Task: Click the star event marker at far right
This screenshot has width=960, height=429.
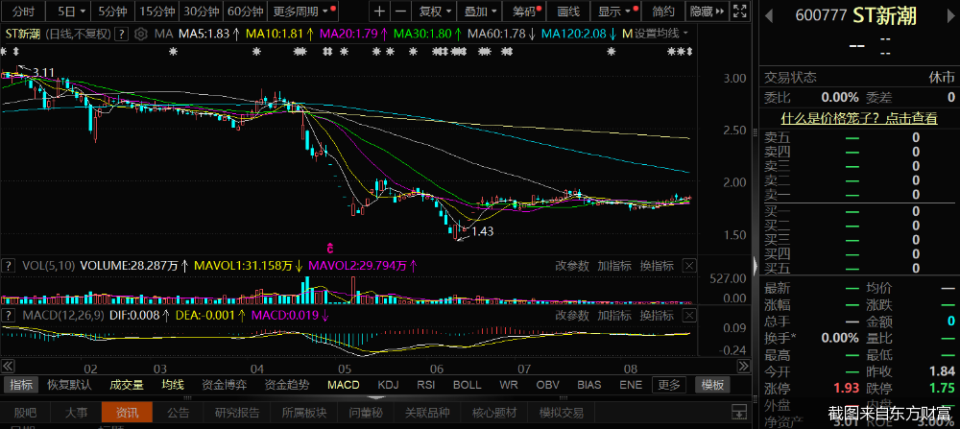Action: 689,52
